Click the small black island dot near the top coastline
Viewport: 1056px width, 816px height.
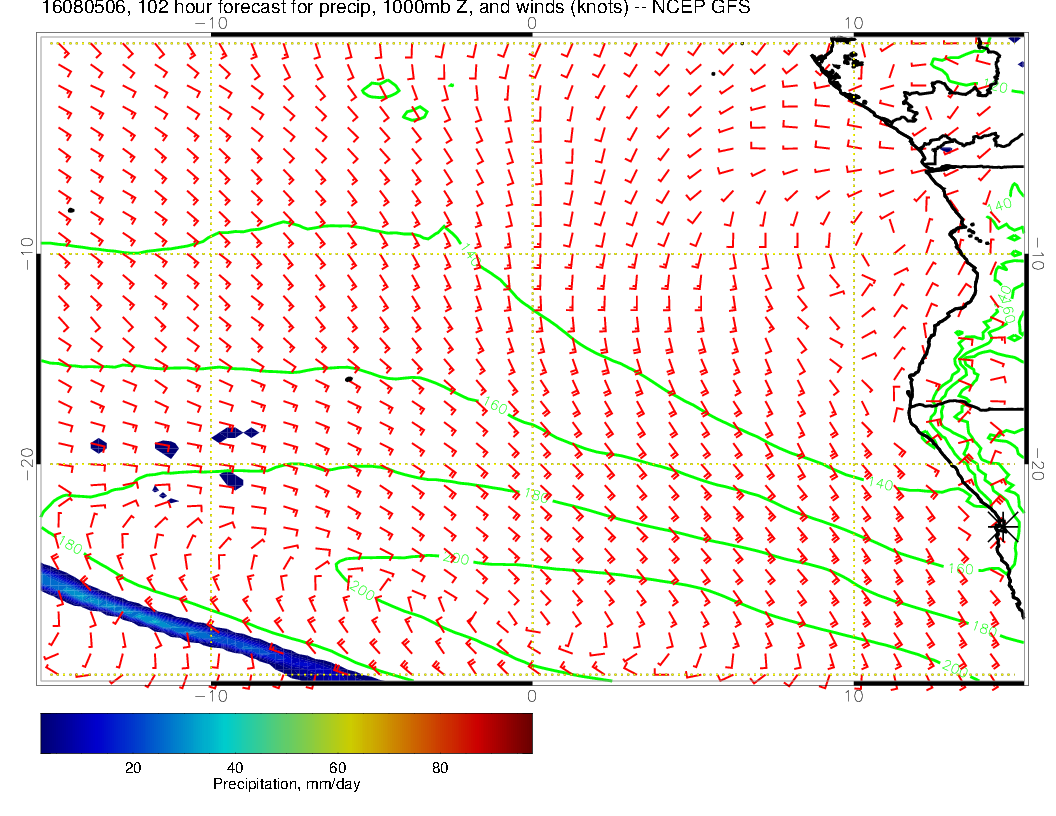click(713, 73)
